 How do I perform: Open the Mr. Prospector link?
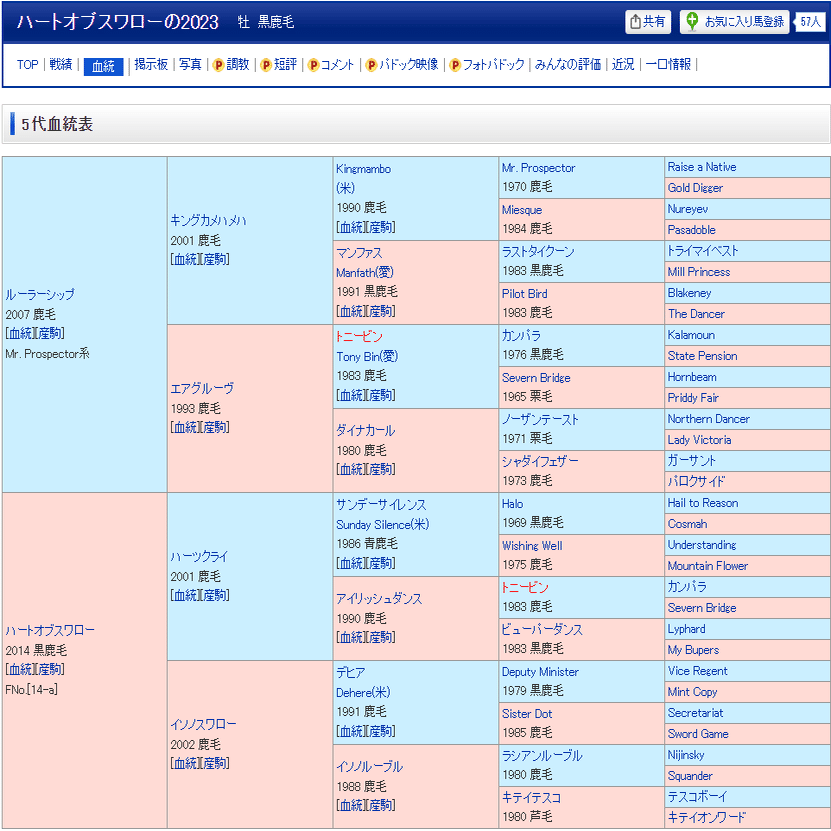[538, 168]
